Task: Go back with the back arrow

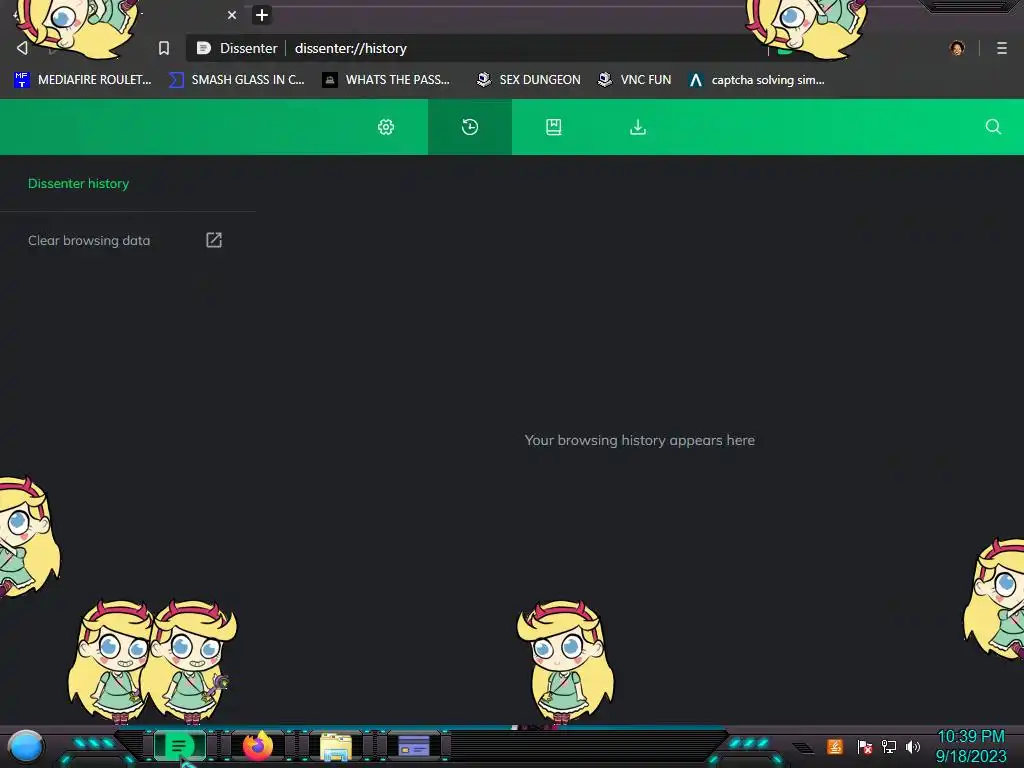Action: 22,48
